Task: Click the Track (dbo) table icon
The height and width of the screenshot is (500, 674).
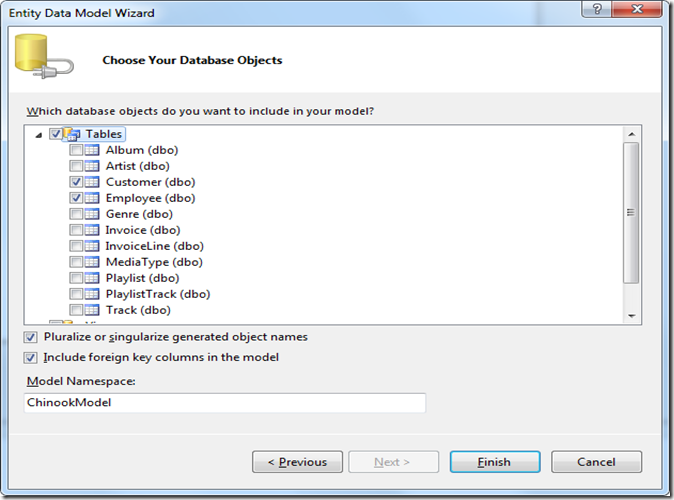Action: pyautogui.click(x=94, y=310)
